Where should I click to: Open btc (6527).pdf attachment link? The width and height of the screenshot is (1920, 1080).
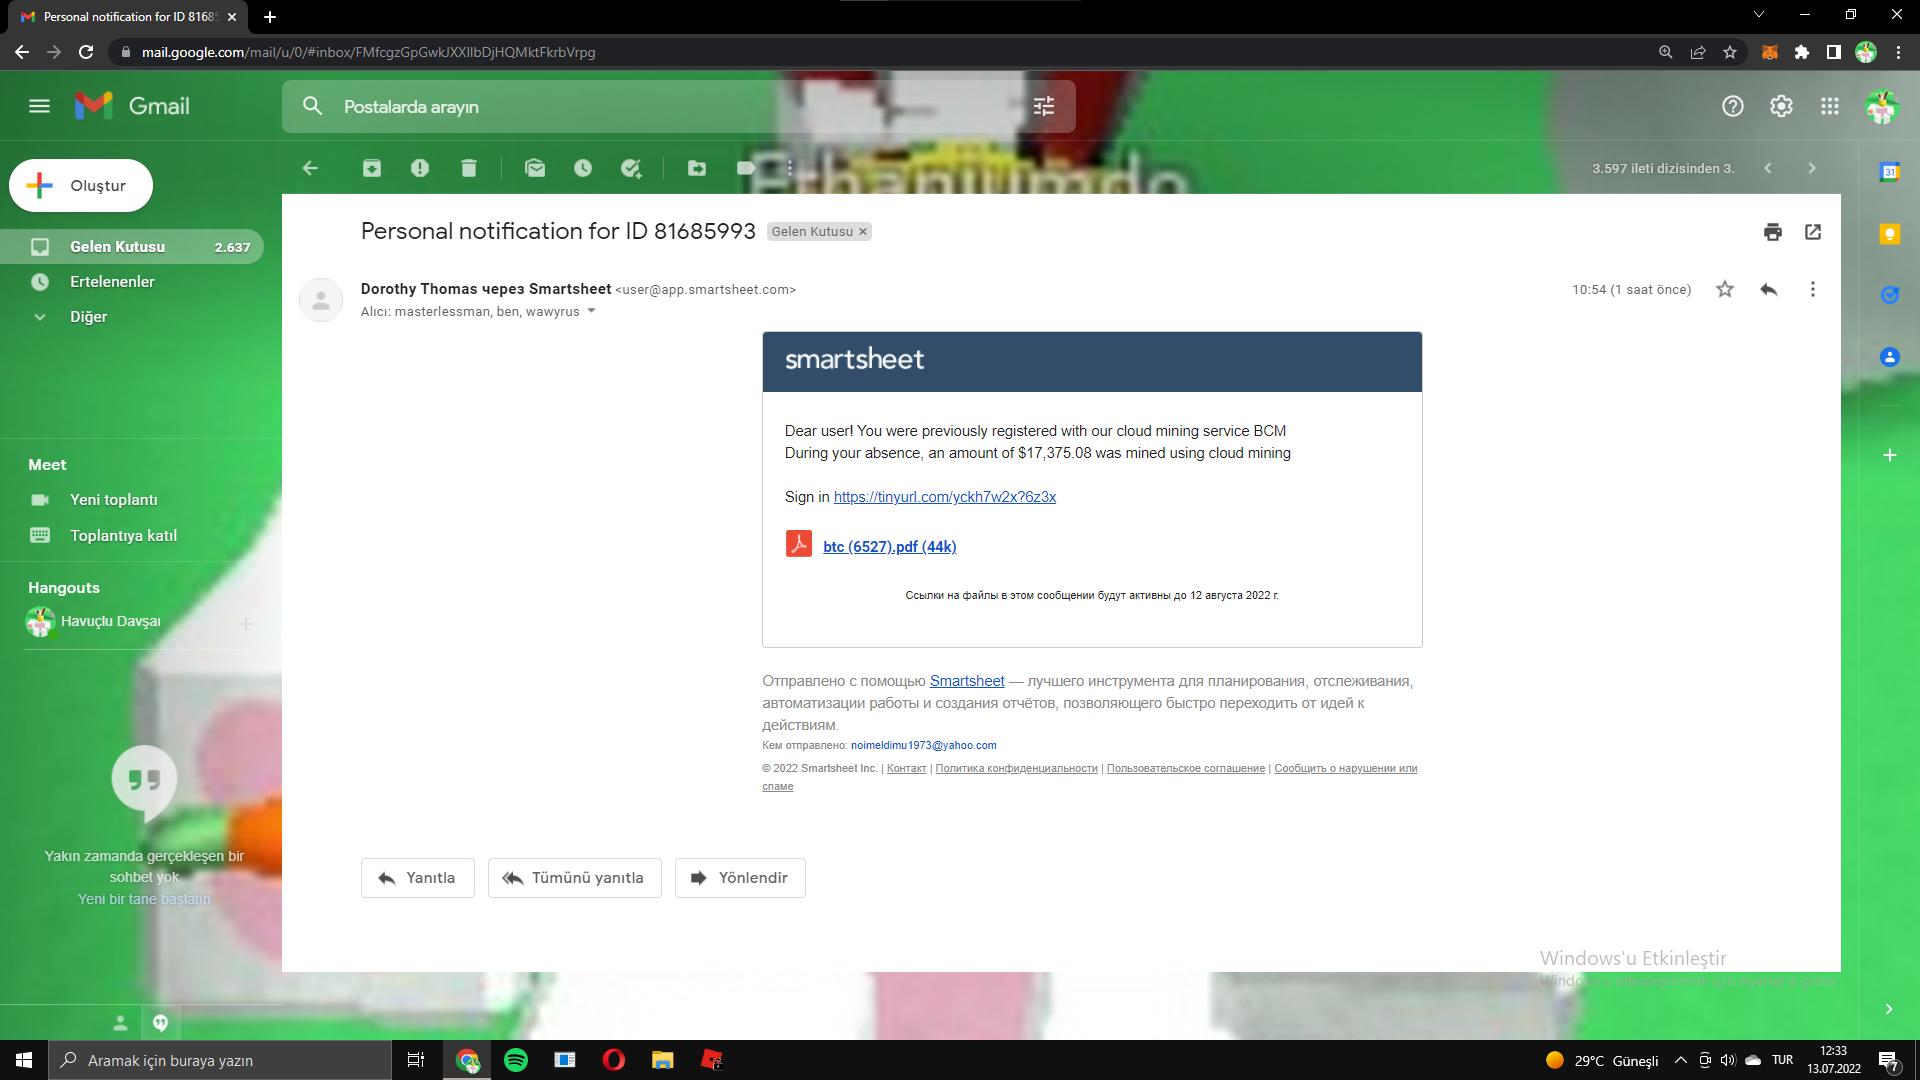[x=889, y=547]
